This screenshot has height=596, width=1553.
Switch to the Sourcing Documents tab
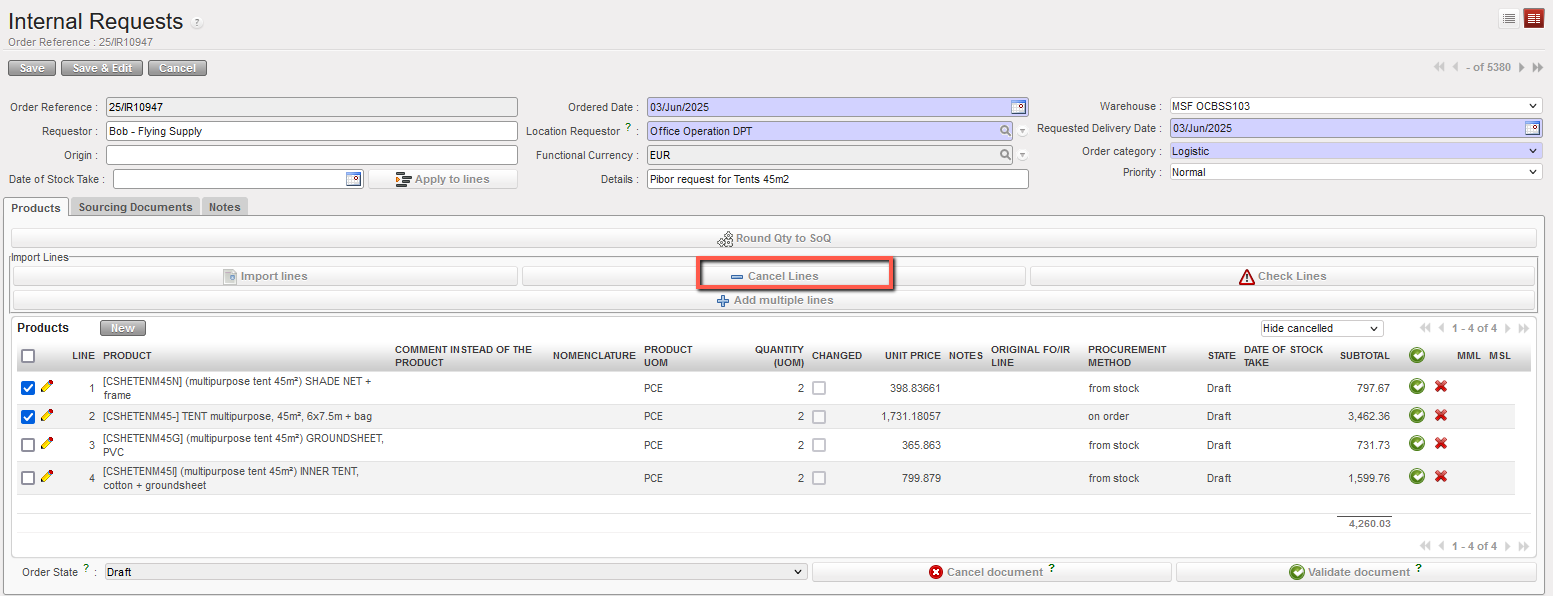(135, 207)
